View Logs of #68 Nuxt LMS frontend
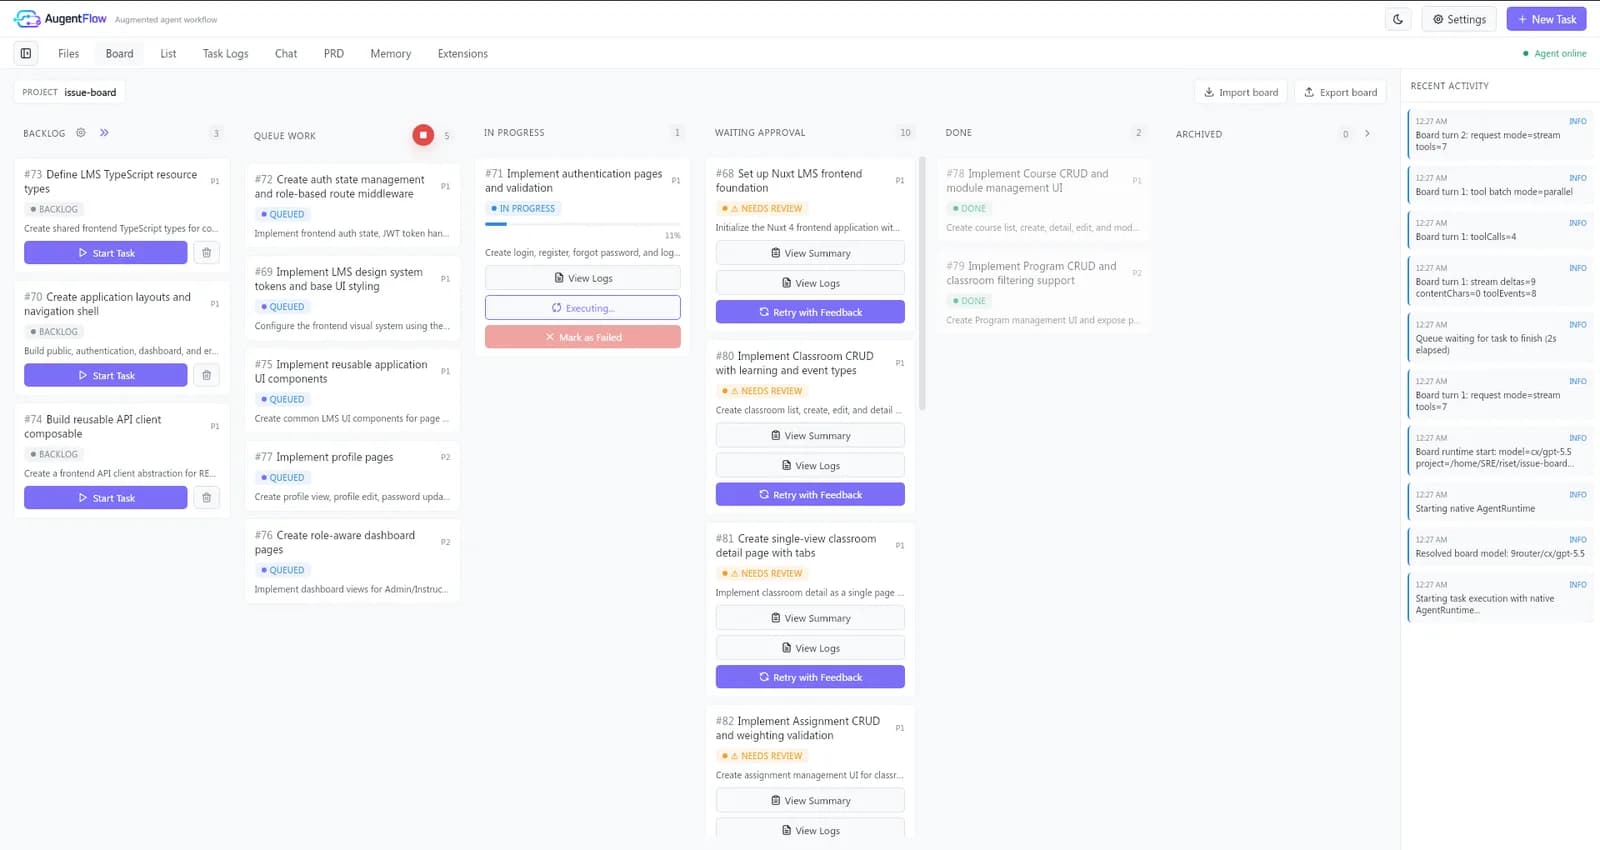The width and height of the screenshot is (1600, 850). (810, 283)
